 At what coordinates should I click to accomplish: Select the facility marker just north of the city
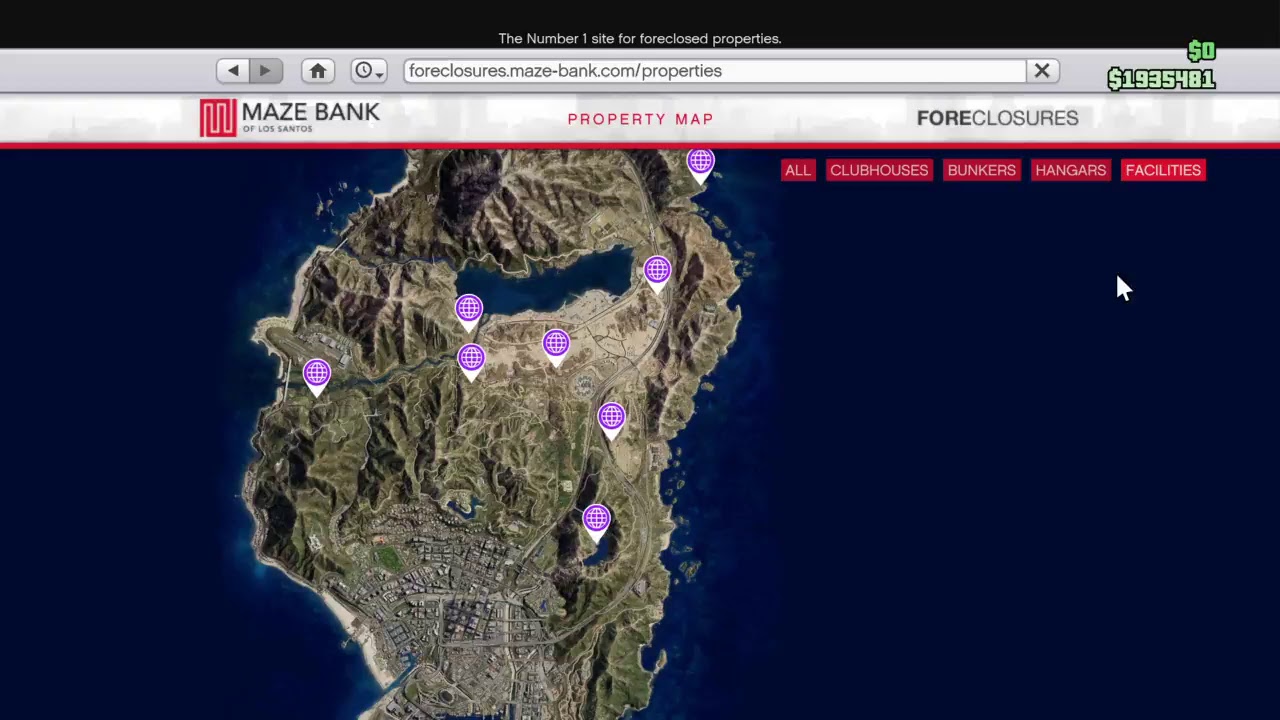(596, 523)
